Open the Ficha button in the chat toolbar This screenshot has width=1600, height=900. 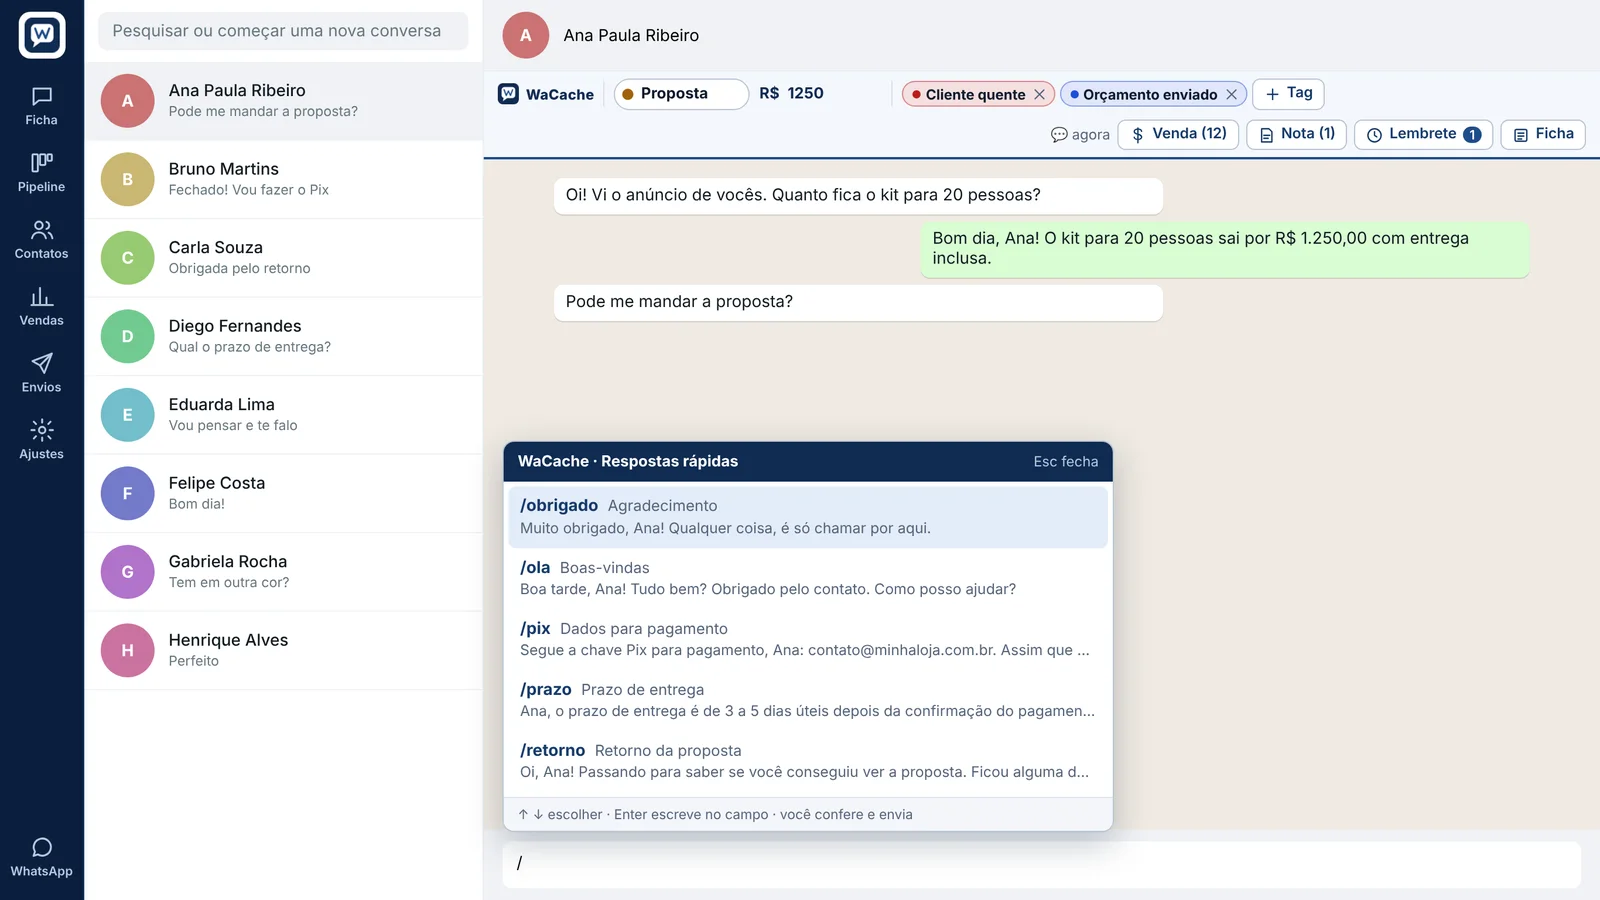pos(1543,134)
